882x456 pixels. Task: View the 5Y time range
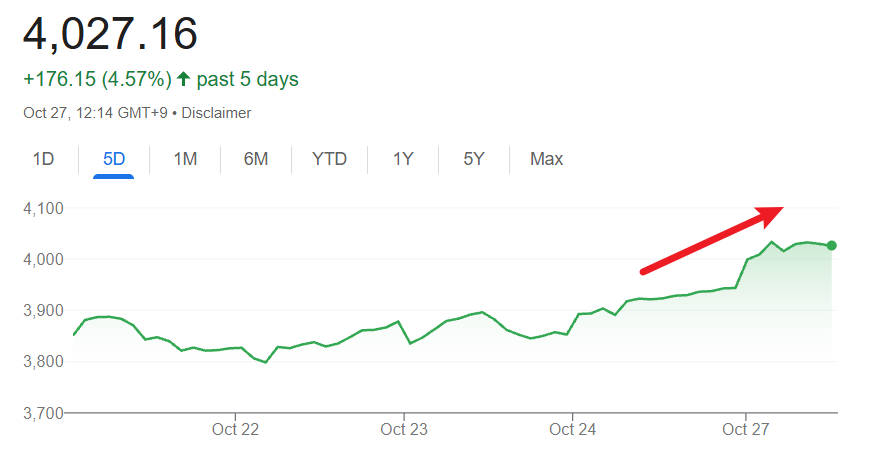click(x=474, y=159)
